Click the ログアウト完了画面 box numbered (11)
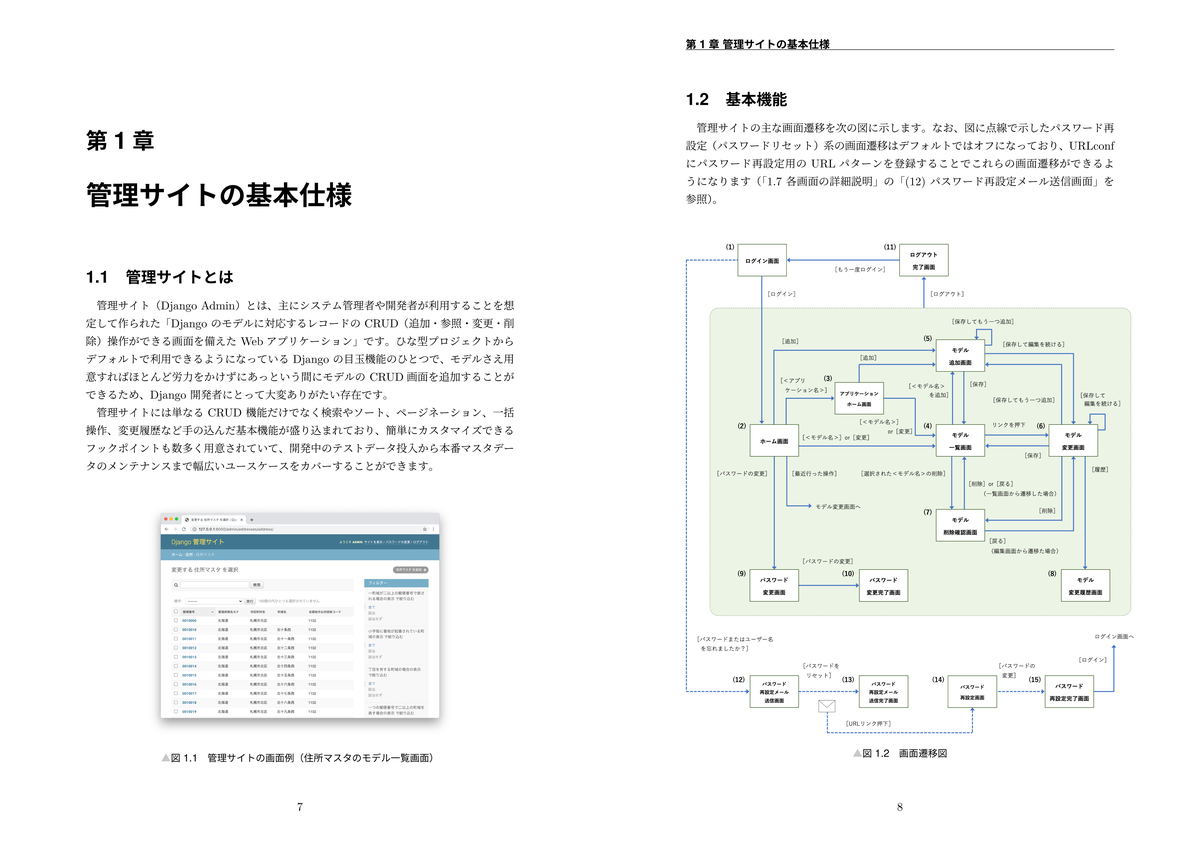 [924, 261]
